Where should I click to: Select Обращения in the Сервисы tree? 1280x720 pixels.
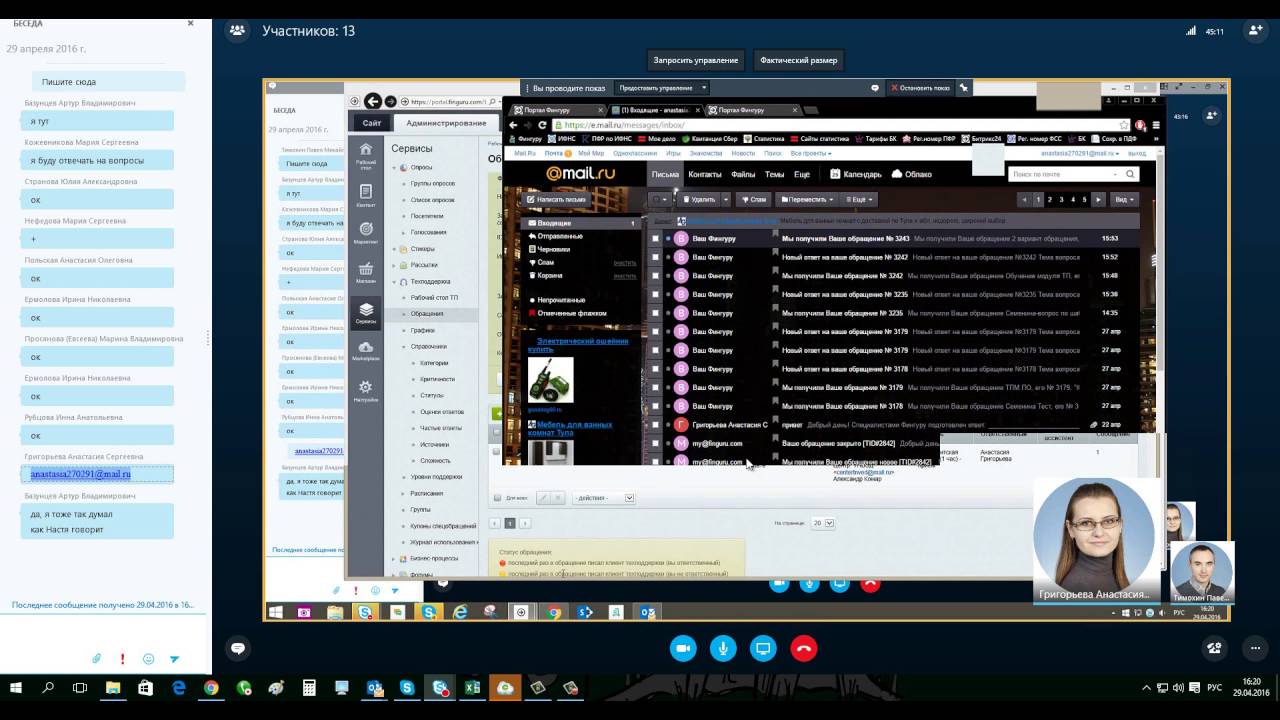pos(426,314)
